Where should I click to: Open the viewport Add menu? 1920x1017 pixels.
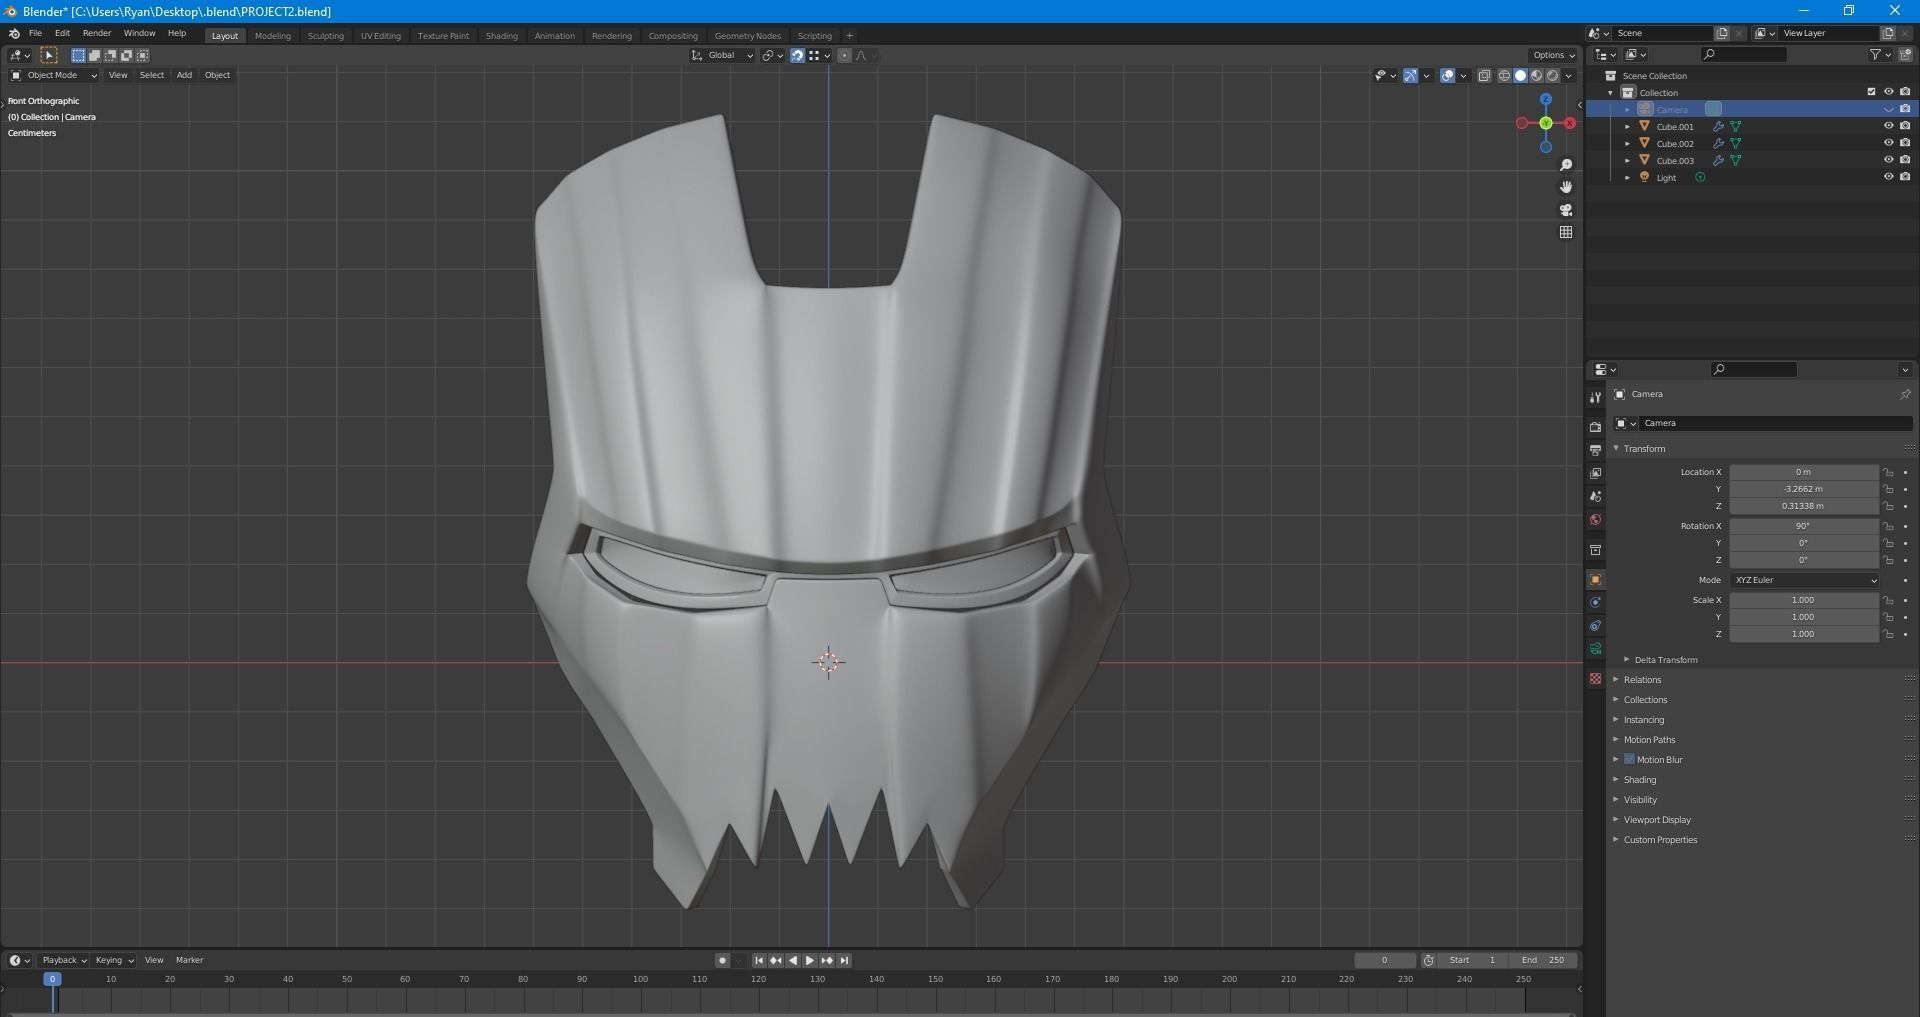pyautogui.click(x=184, y=76)
